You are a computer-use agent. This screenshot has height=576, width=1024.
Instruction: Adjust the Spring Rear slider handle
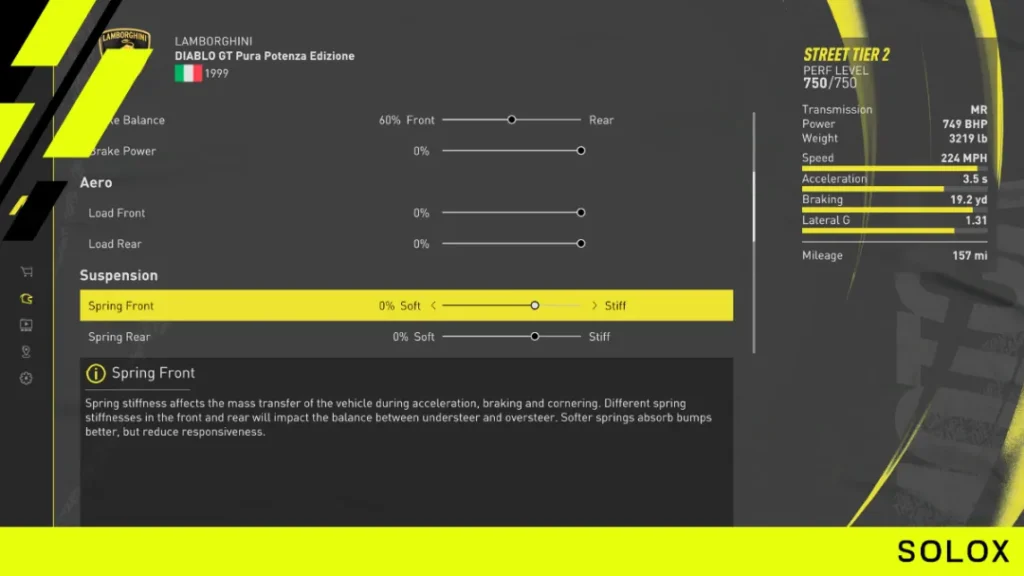click(534, 336)
